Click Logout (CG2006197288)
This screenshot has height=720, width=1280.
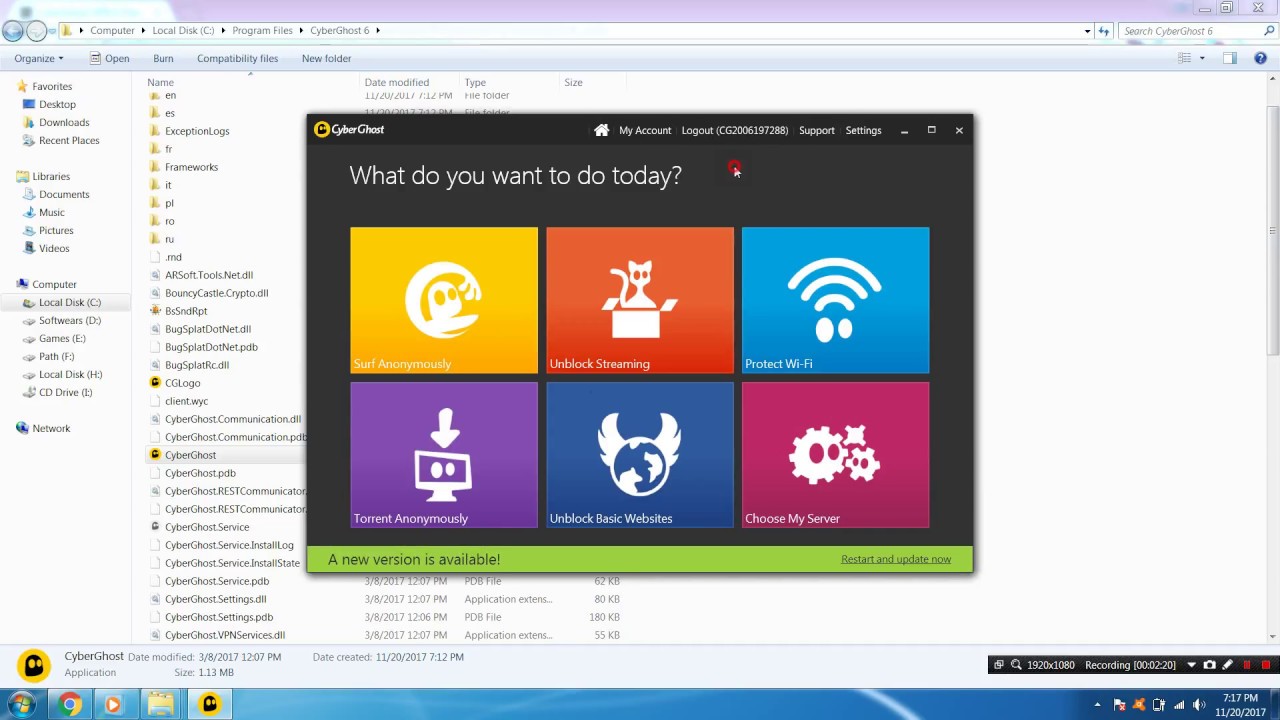click(735, 130)
